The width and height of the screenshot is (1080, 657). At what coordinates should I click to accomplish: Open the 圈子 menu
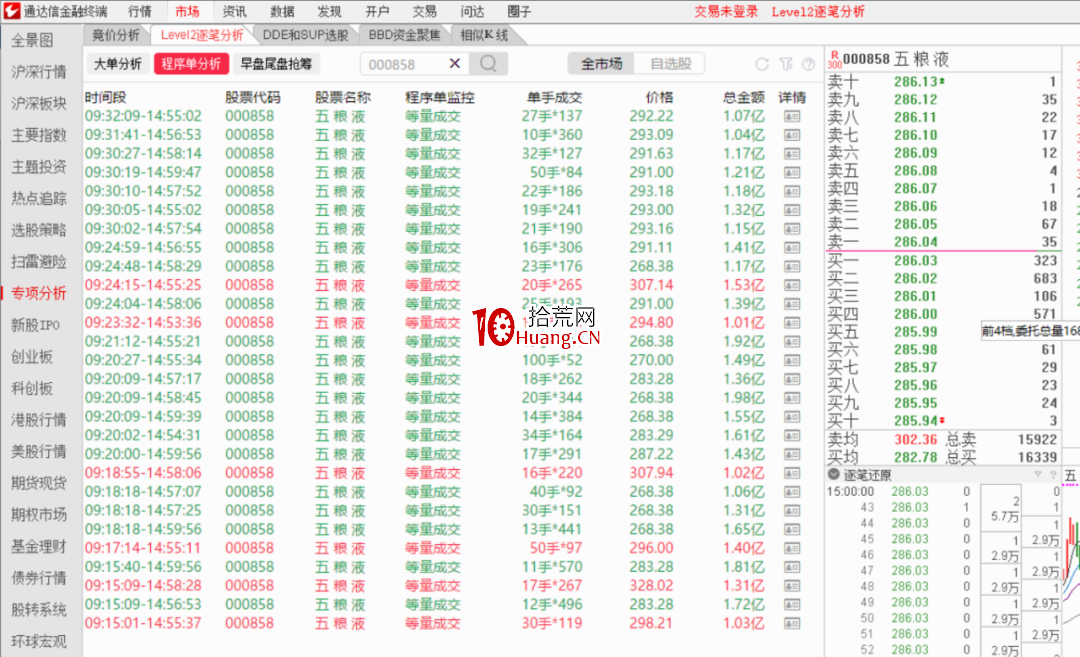[x=519, y=12]
